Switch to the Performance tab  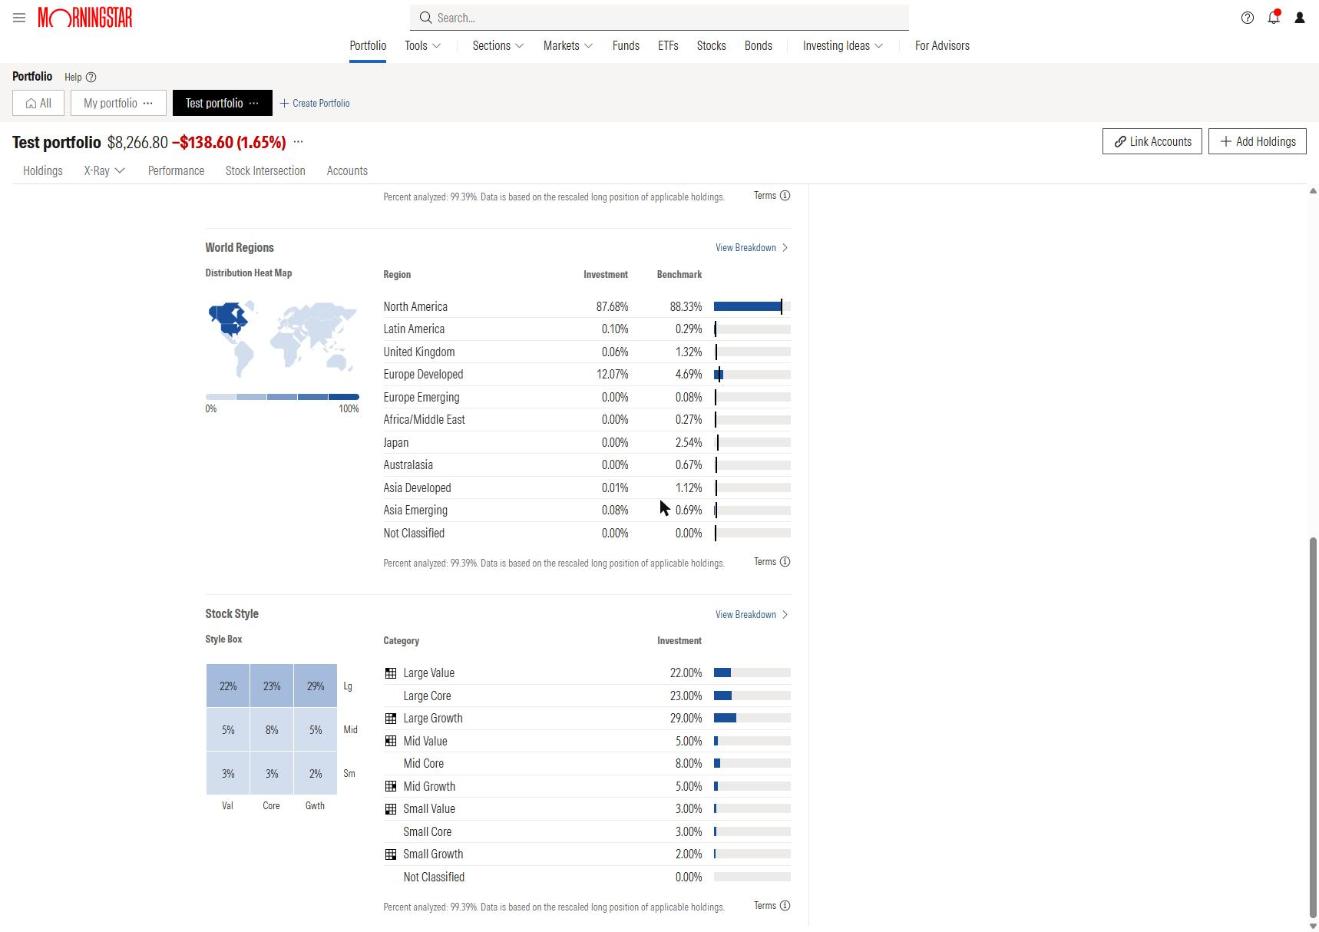click(176, 171)
